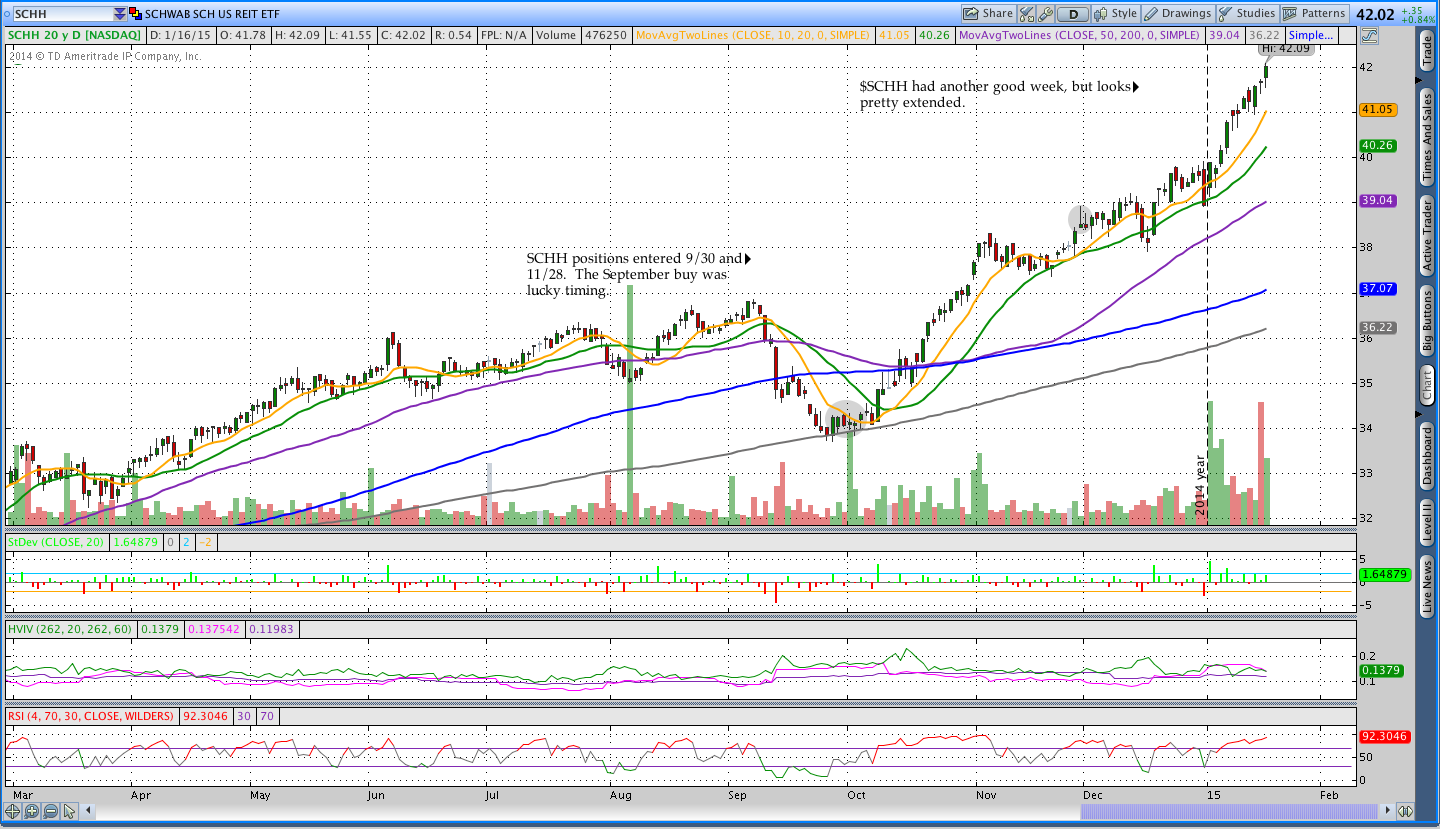
Task: Click MovAvgTwoLines 50, 200 study label
Action: pos(1079,35)
